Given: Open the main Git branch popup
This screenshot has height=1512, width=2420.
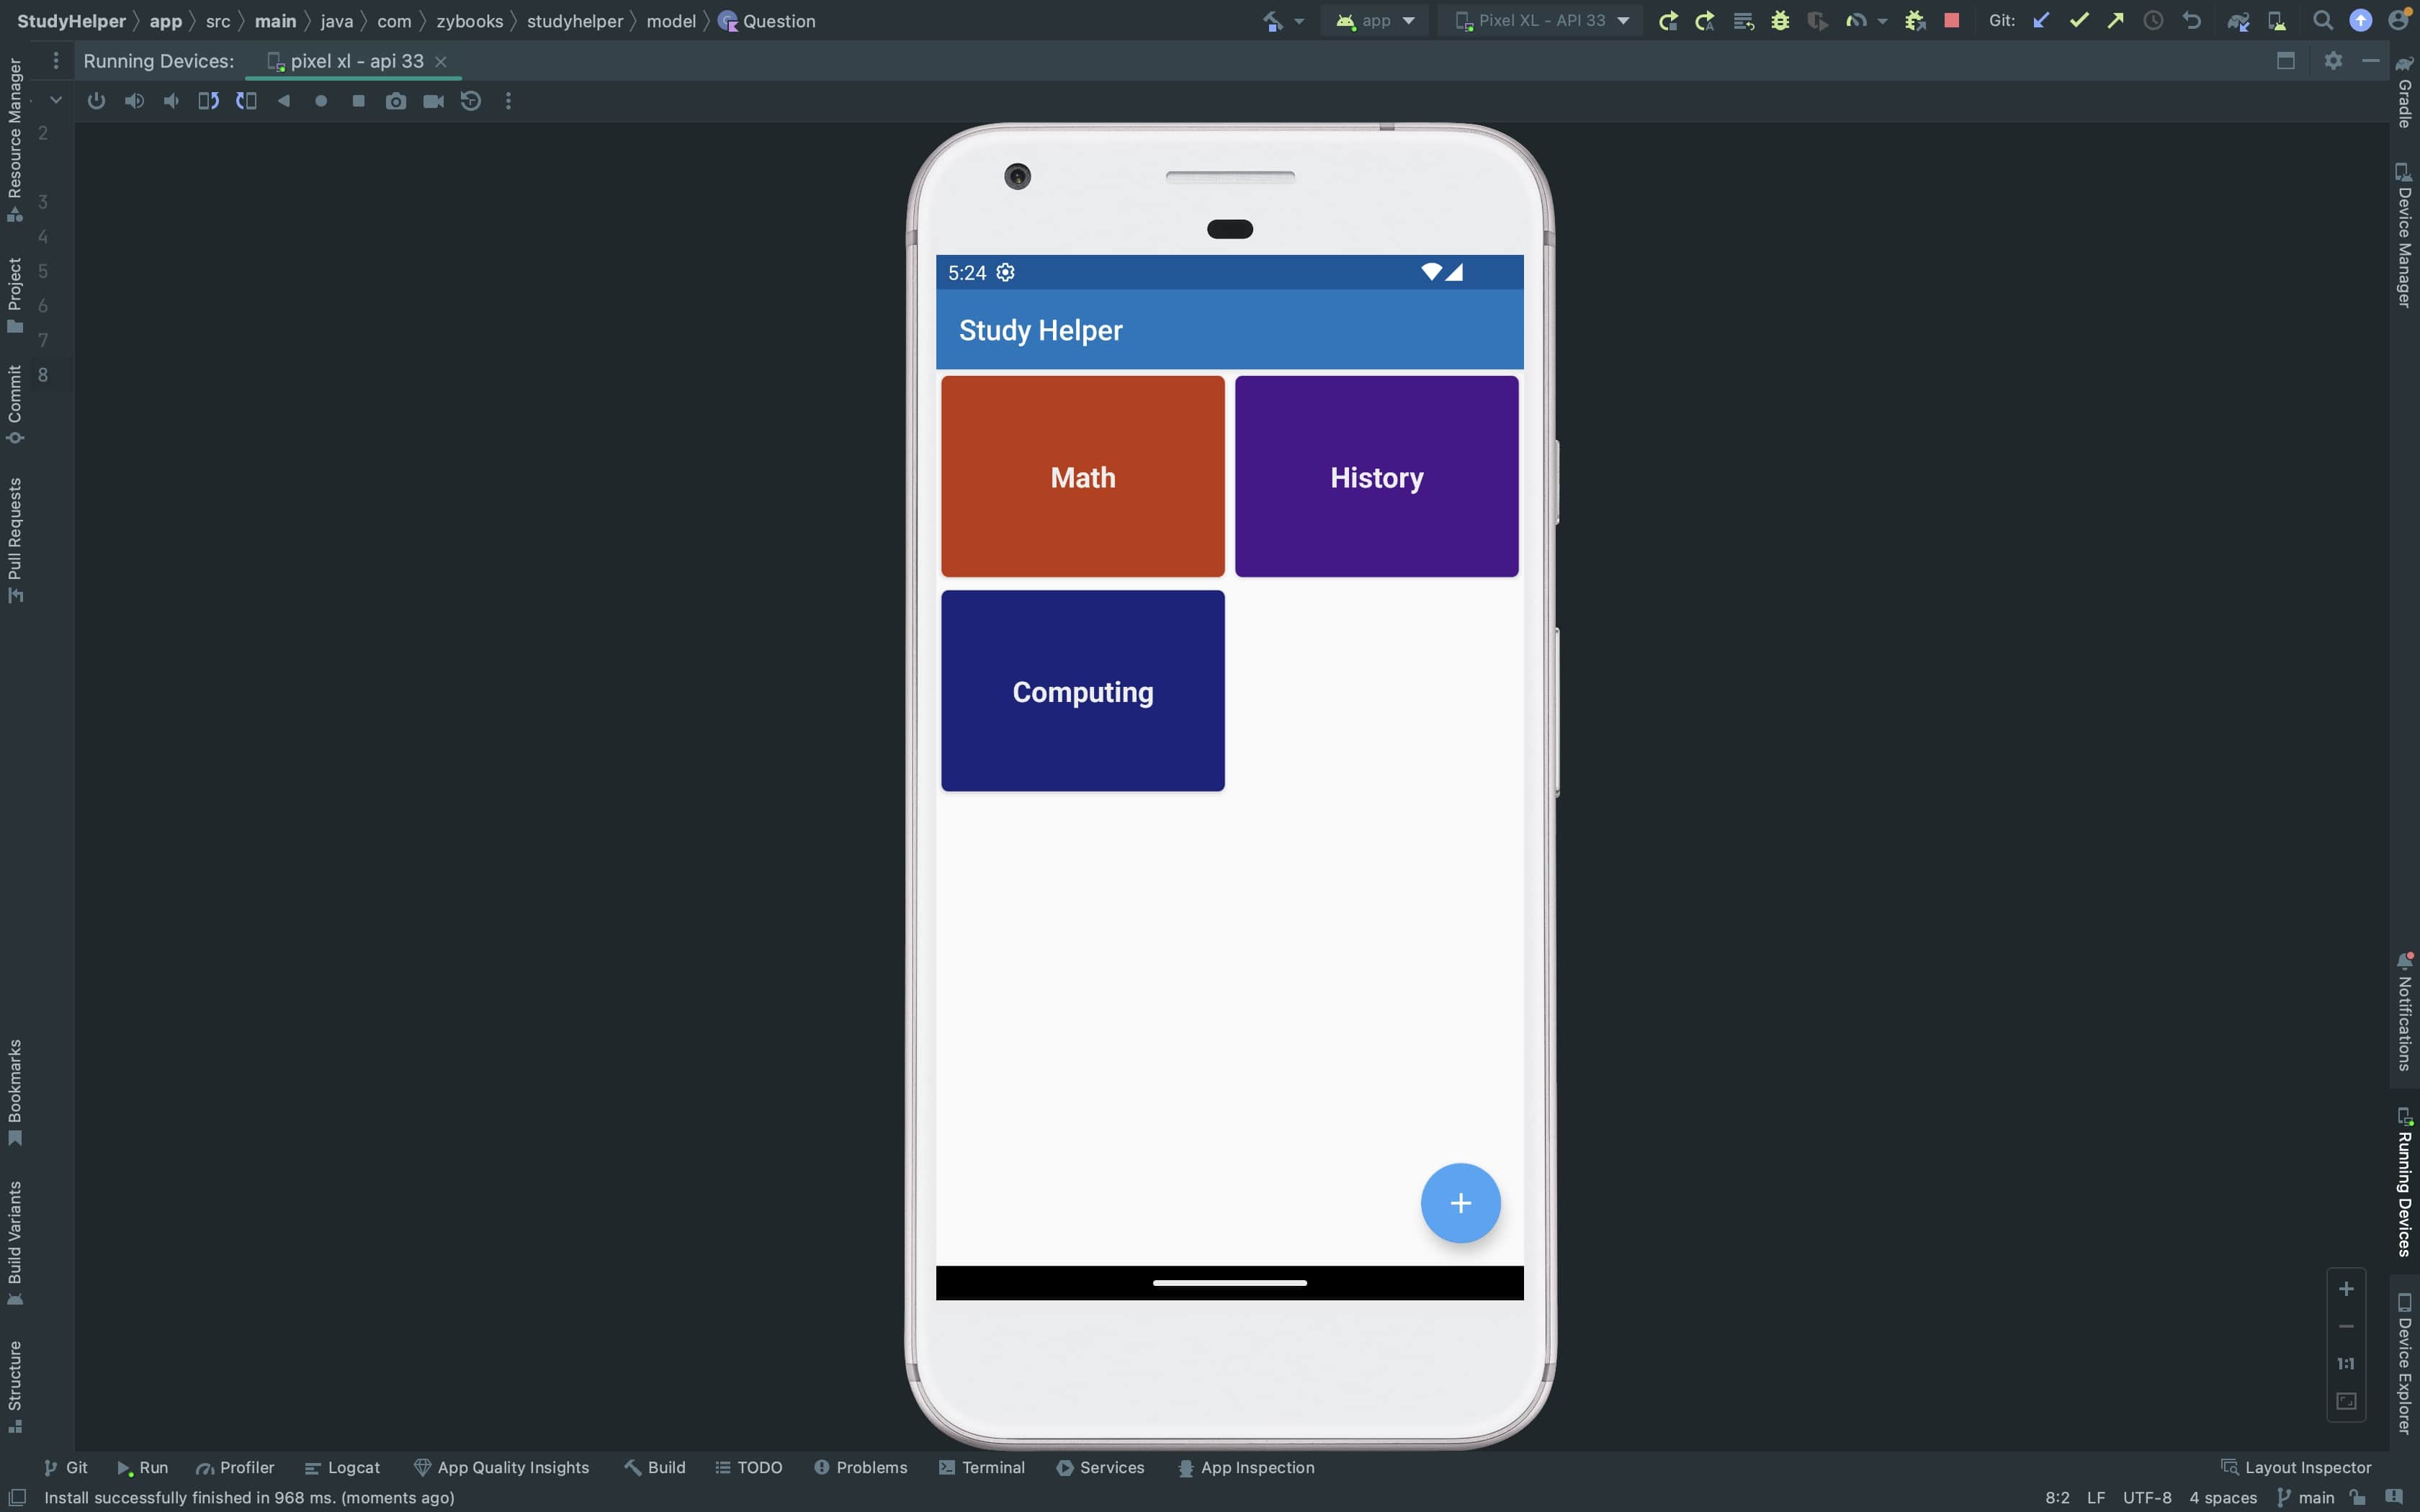Looking at the screenshot, I should pos(2305,1497).
